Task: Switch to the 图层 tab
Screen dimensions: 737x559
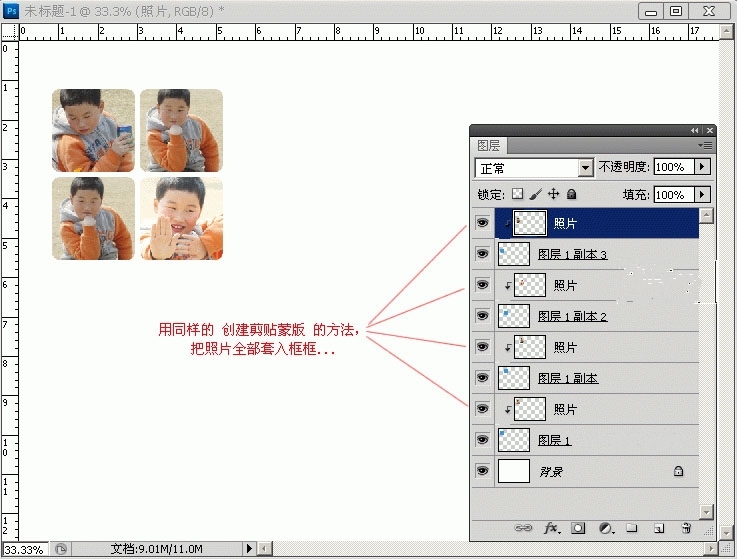Action: pyautogui.click(x=489, y=146)
